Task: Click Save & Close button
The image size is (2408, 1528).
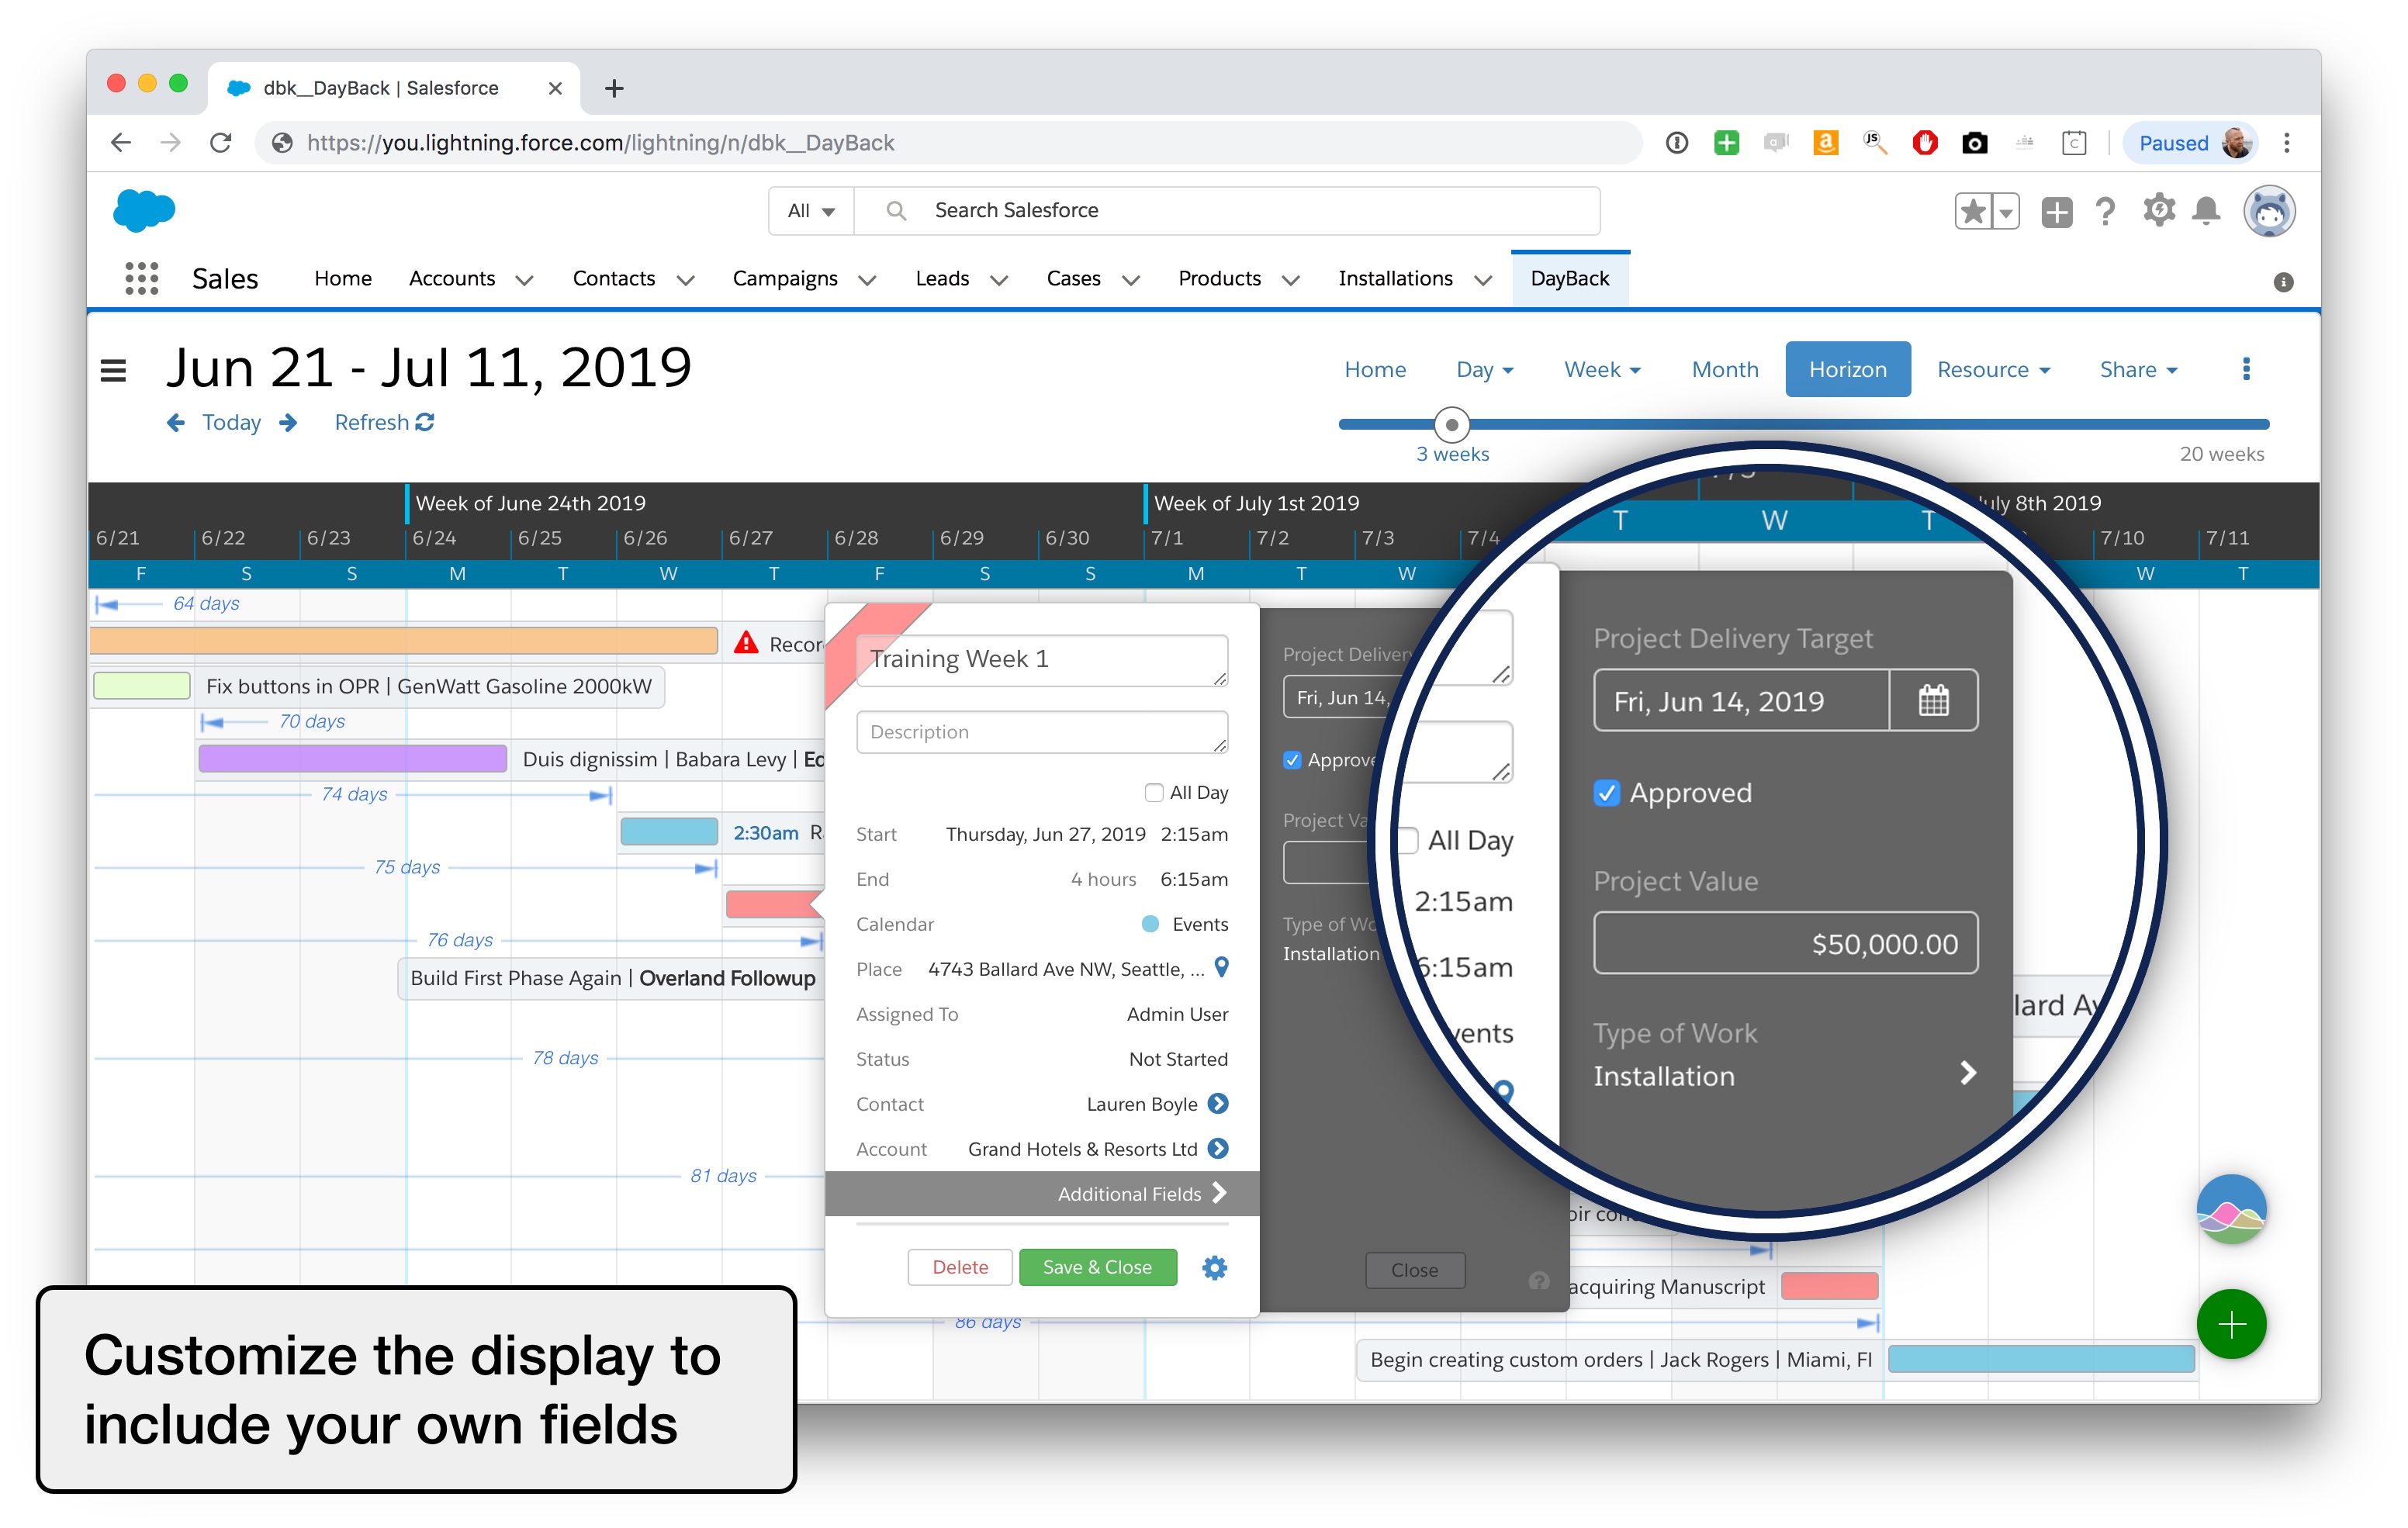Action: pos(1097,1267)
